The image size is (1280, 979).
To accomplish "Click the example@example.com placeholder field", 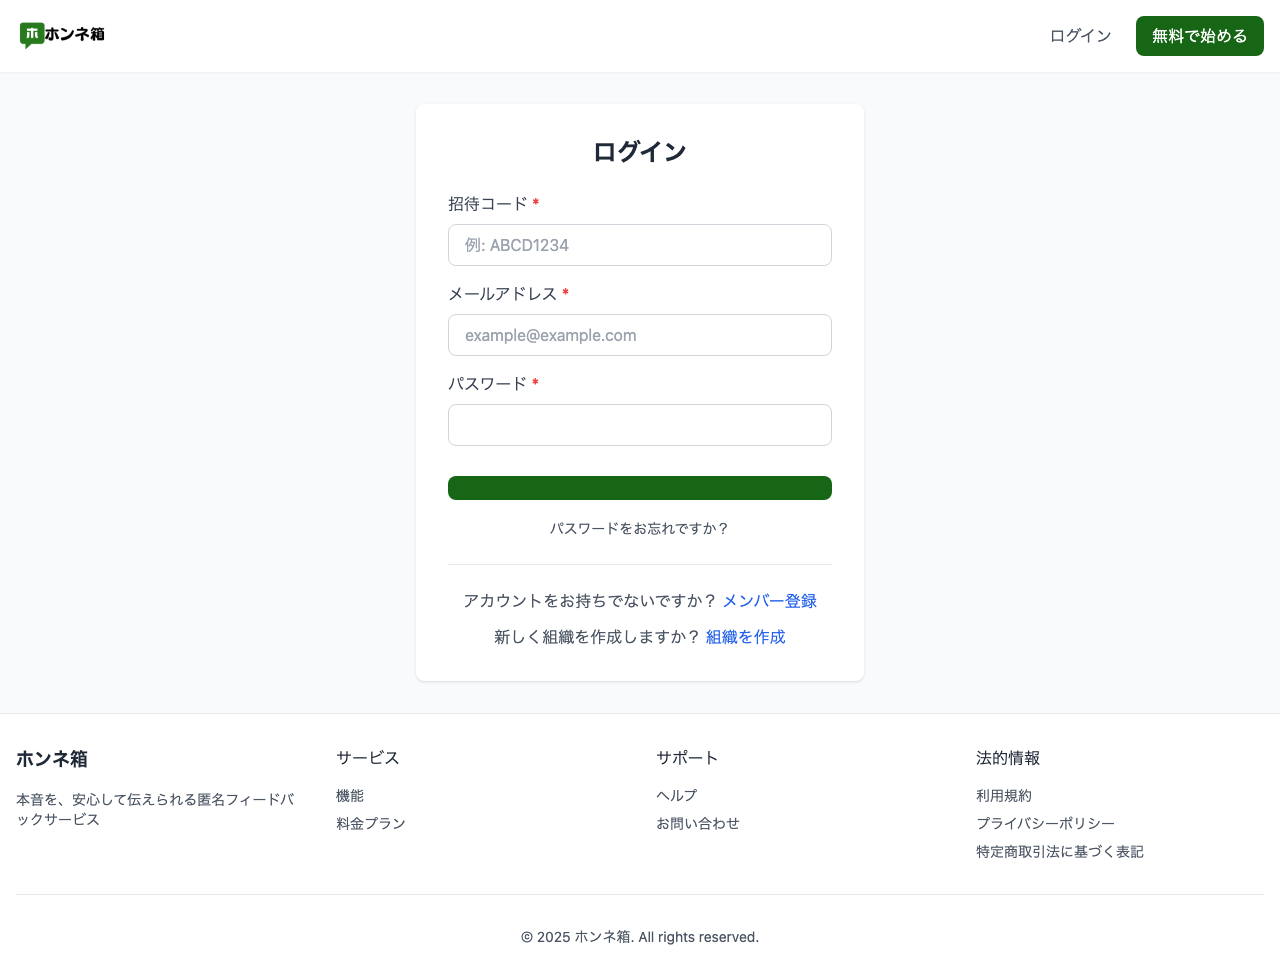I will point(639,335).
